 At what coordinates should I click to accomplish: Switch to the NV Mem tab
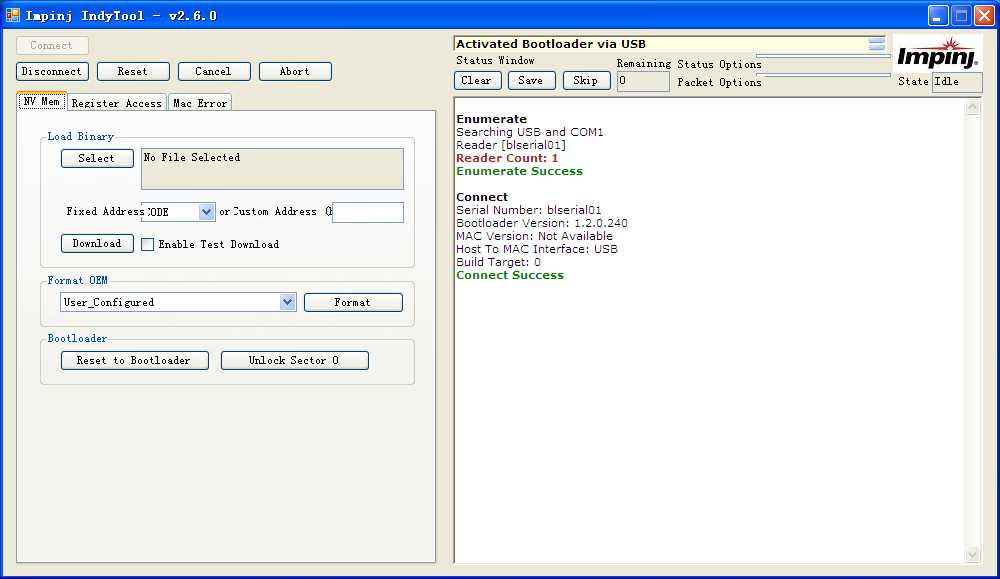pyautogui.click(x=42, y=101)
